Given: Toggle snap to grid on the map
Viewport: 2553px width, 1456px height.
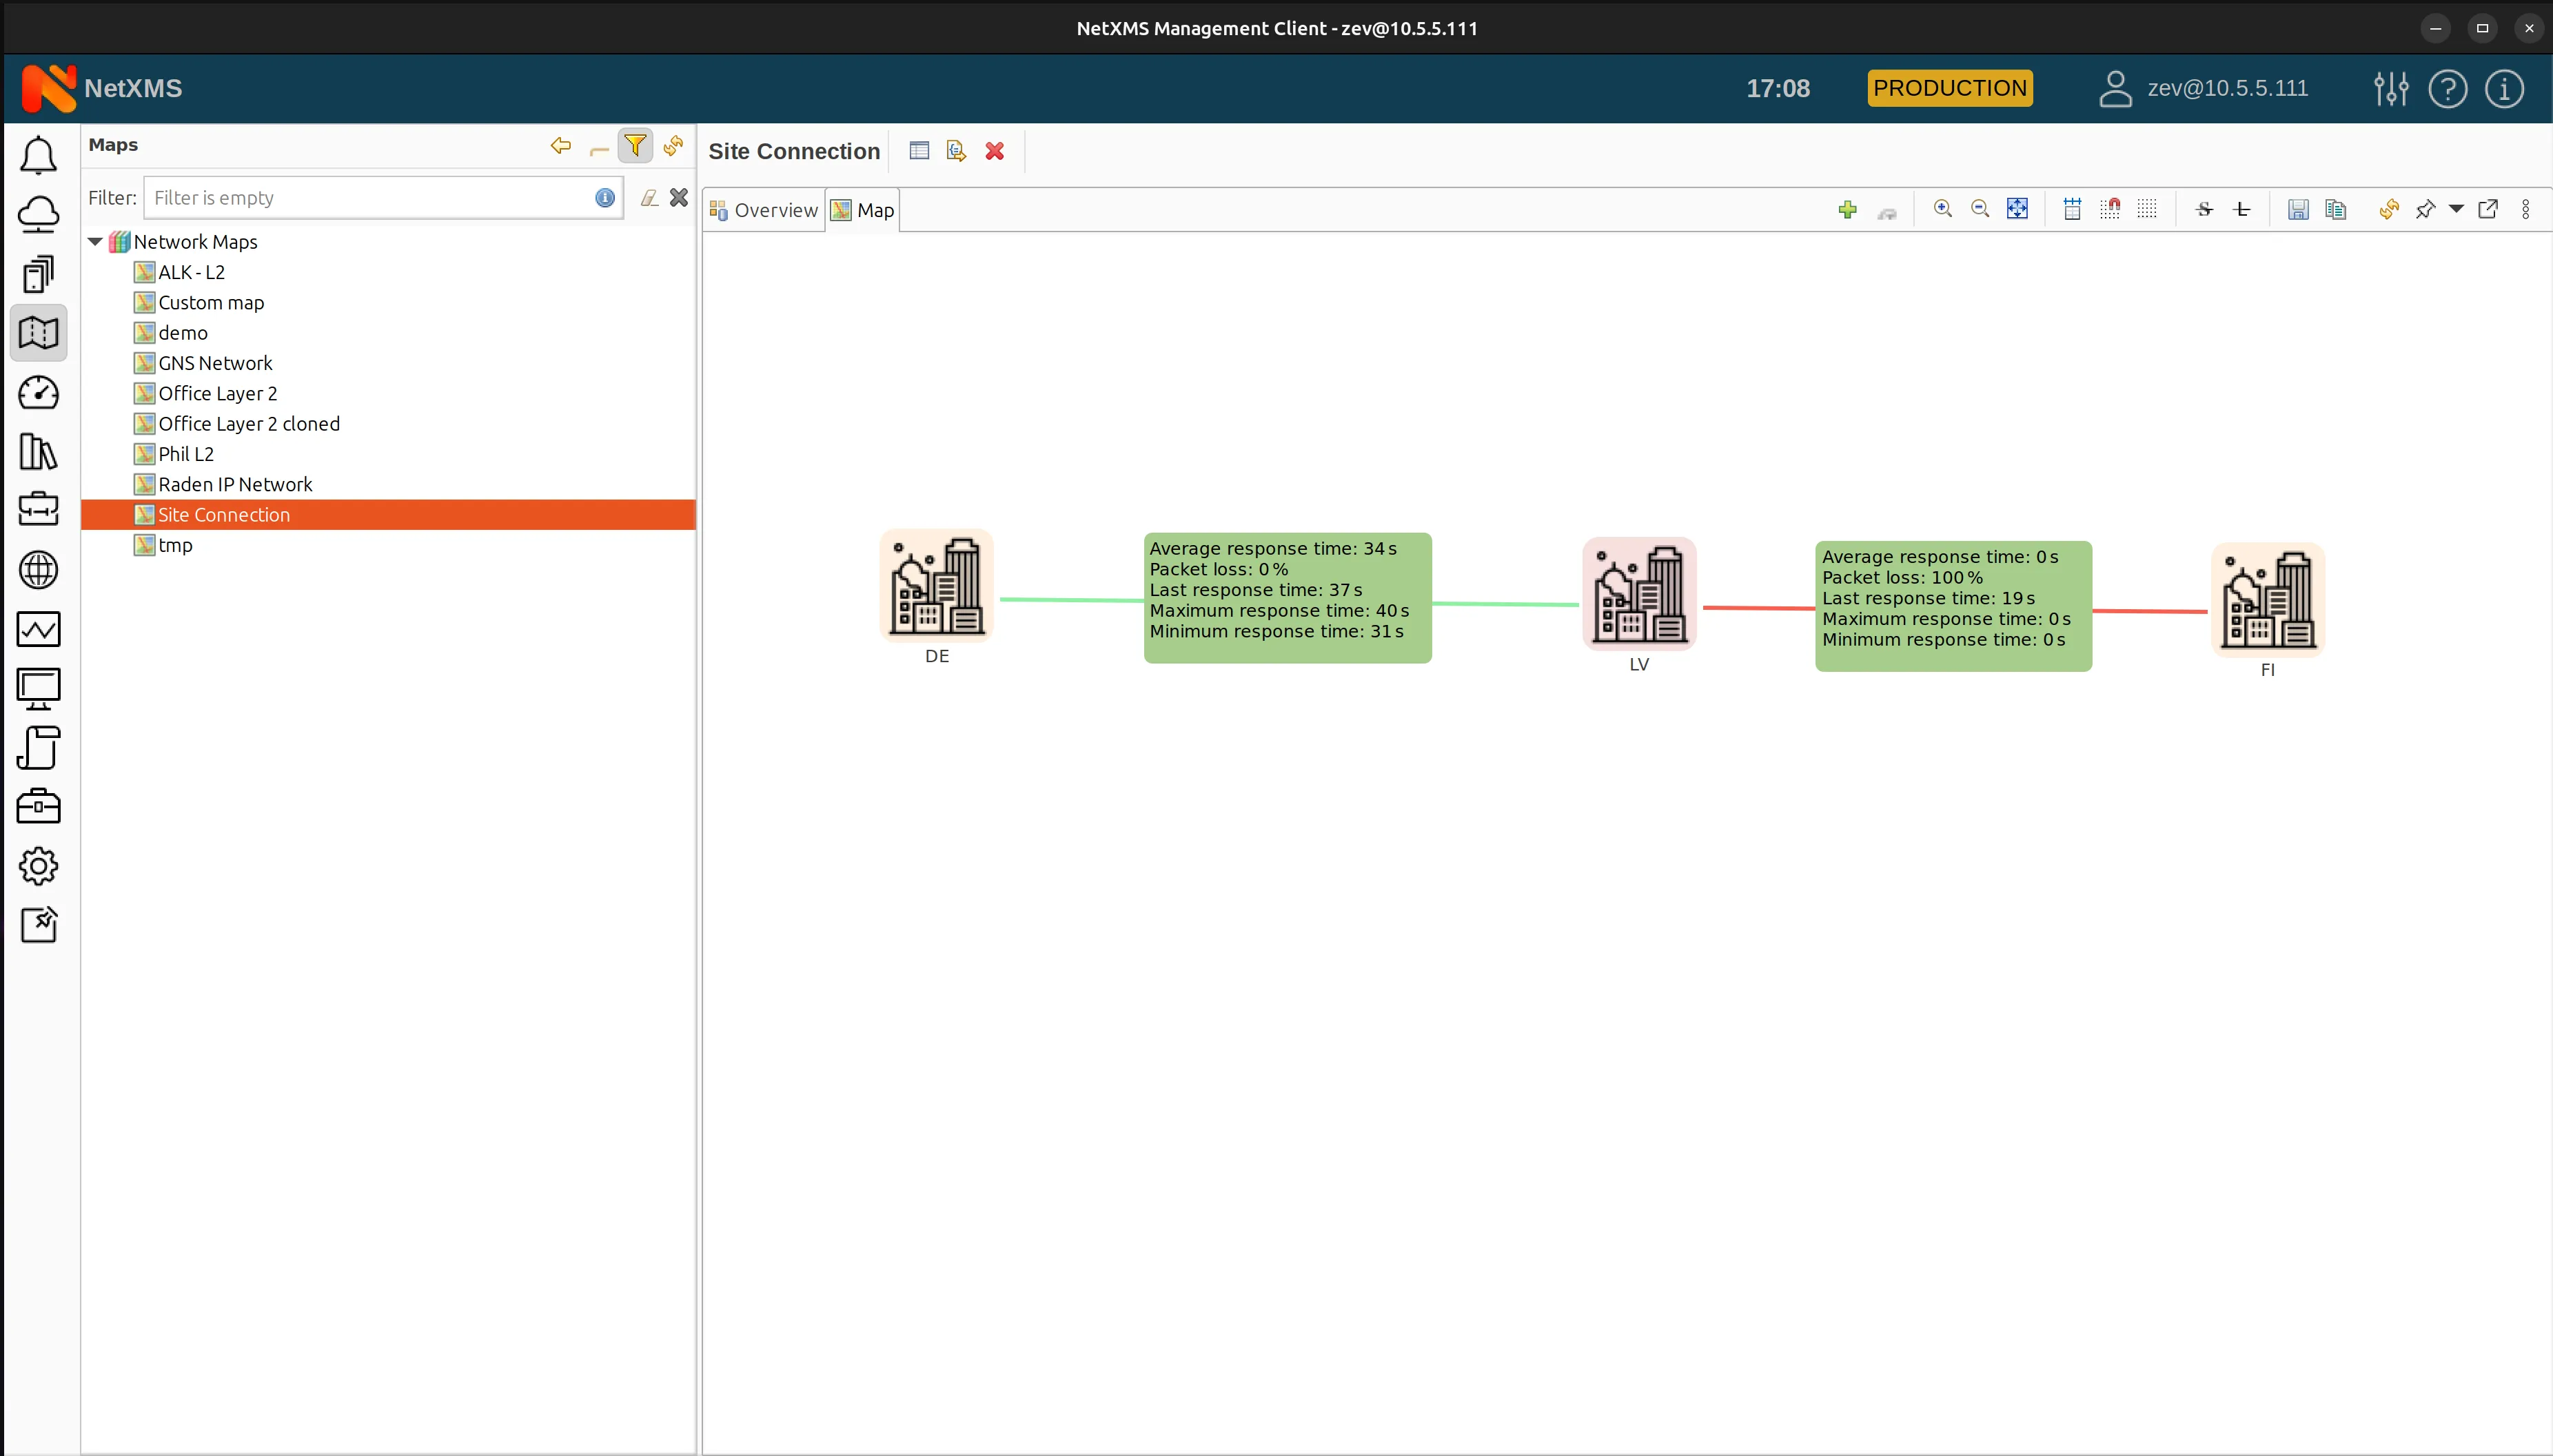Looking at the screenshot, I should pyautogui.click(x=2111, y=209).
